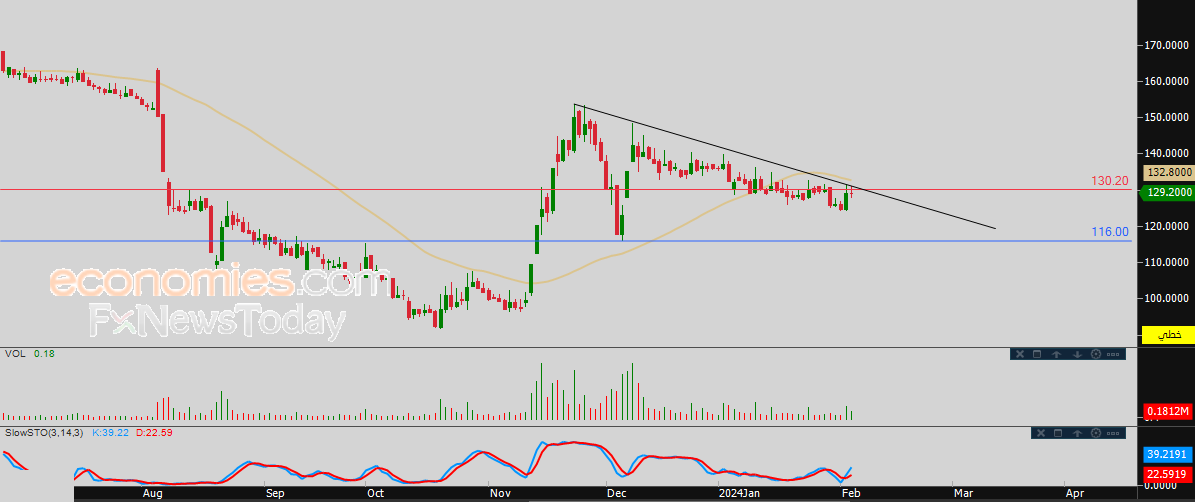Click the K:39.22 stochastic reading
The height and width of the screenshot is (502, 1195).
tap(111, 433)
